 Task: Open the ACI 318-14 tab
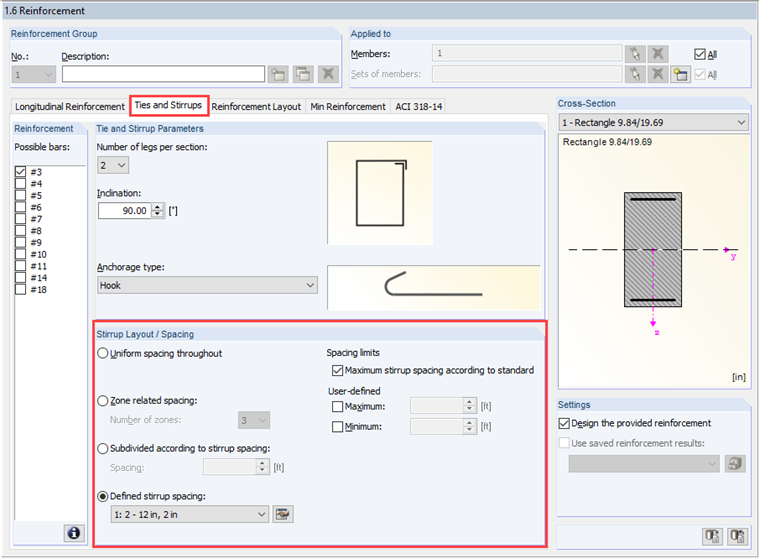(x=419, y=107)
